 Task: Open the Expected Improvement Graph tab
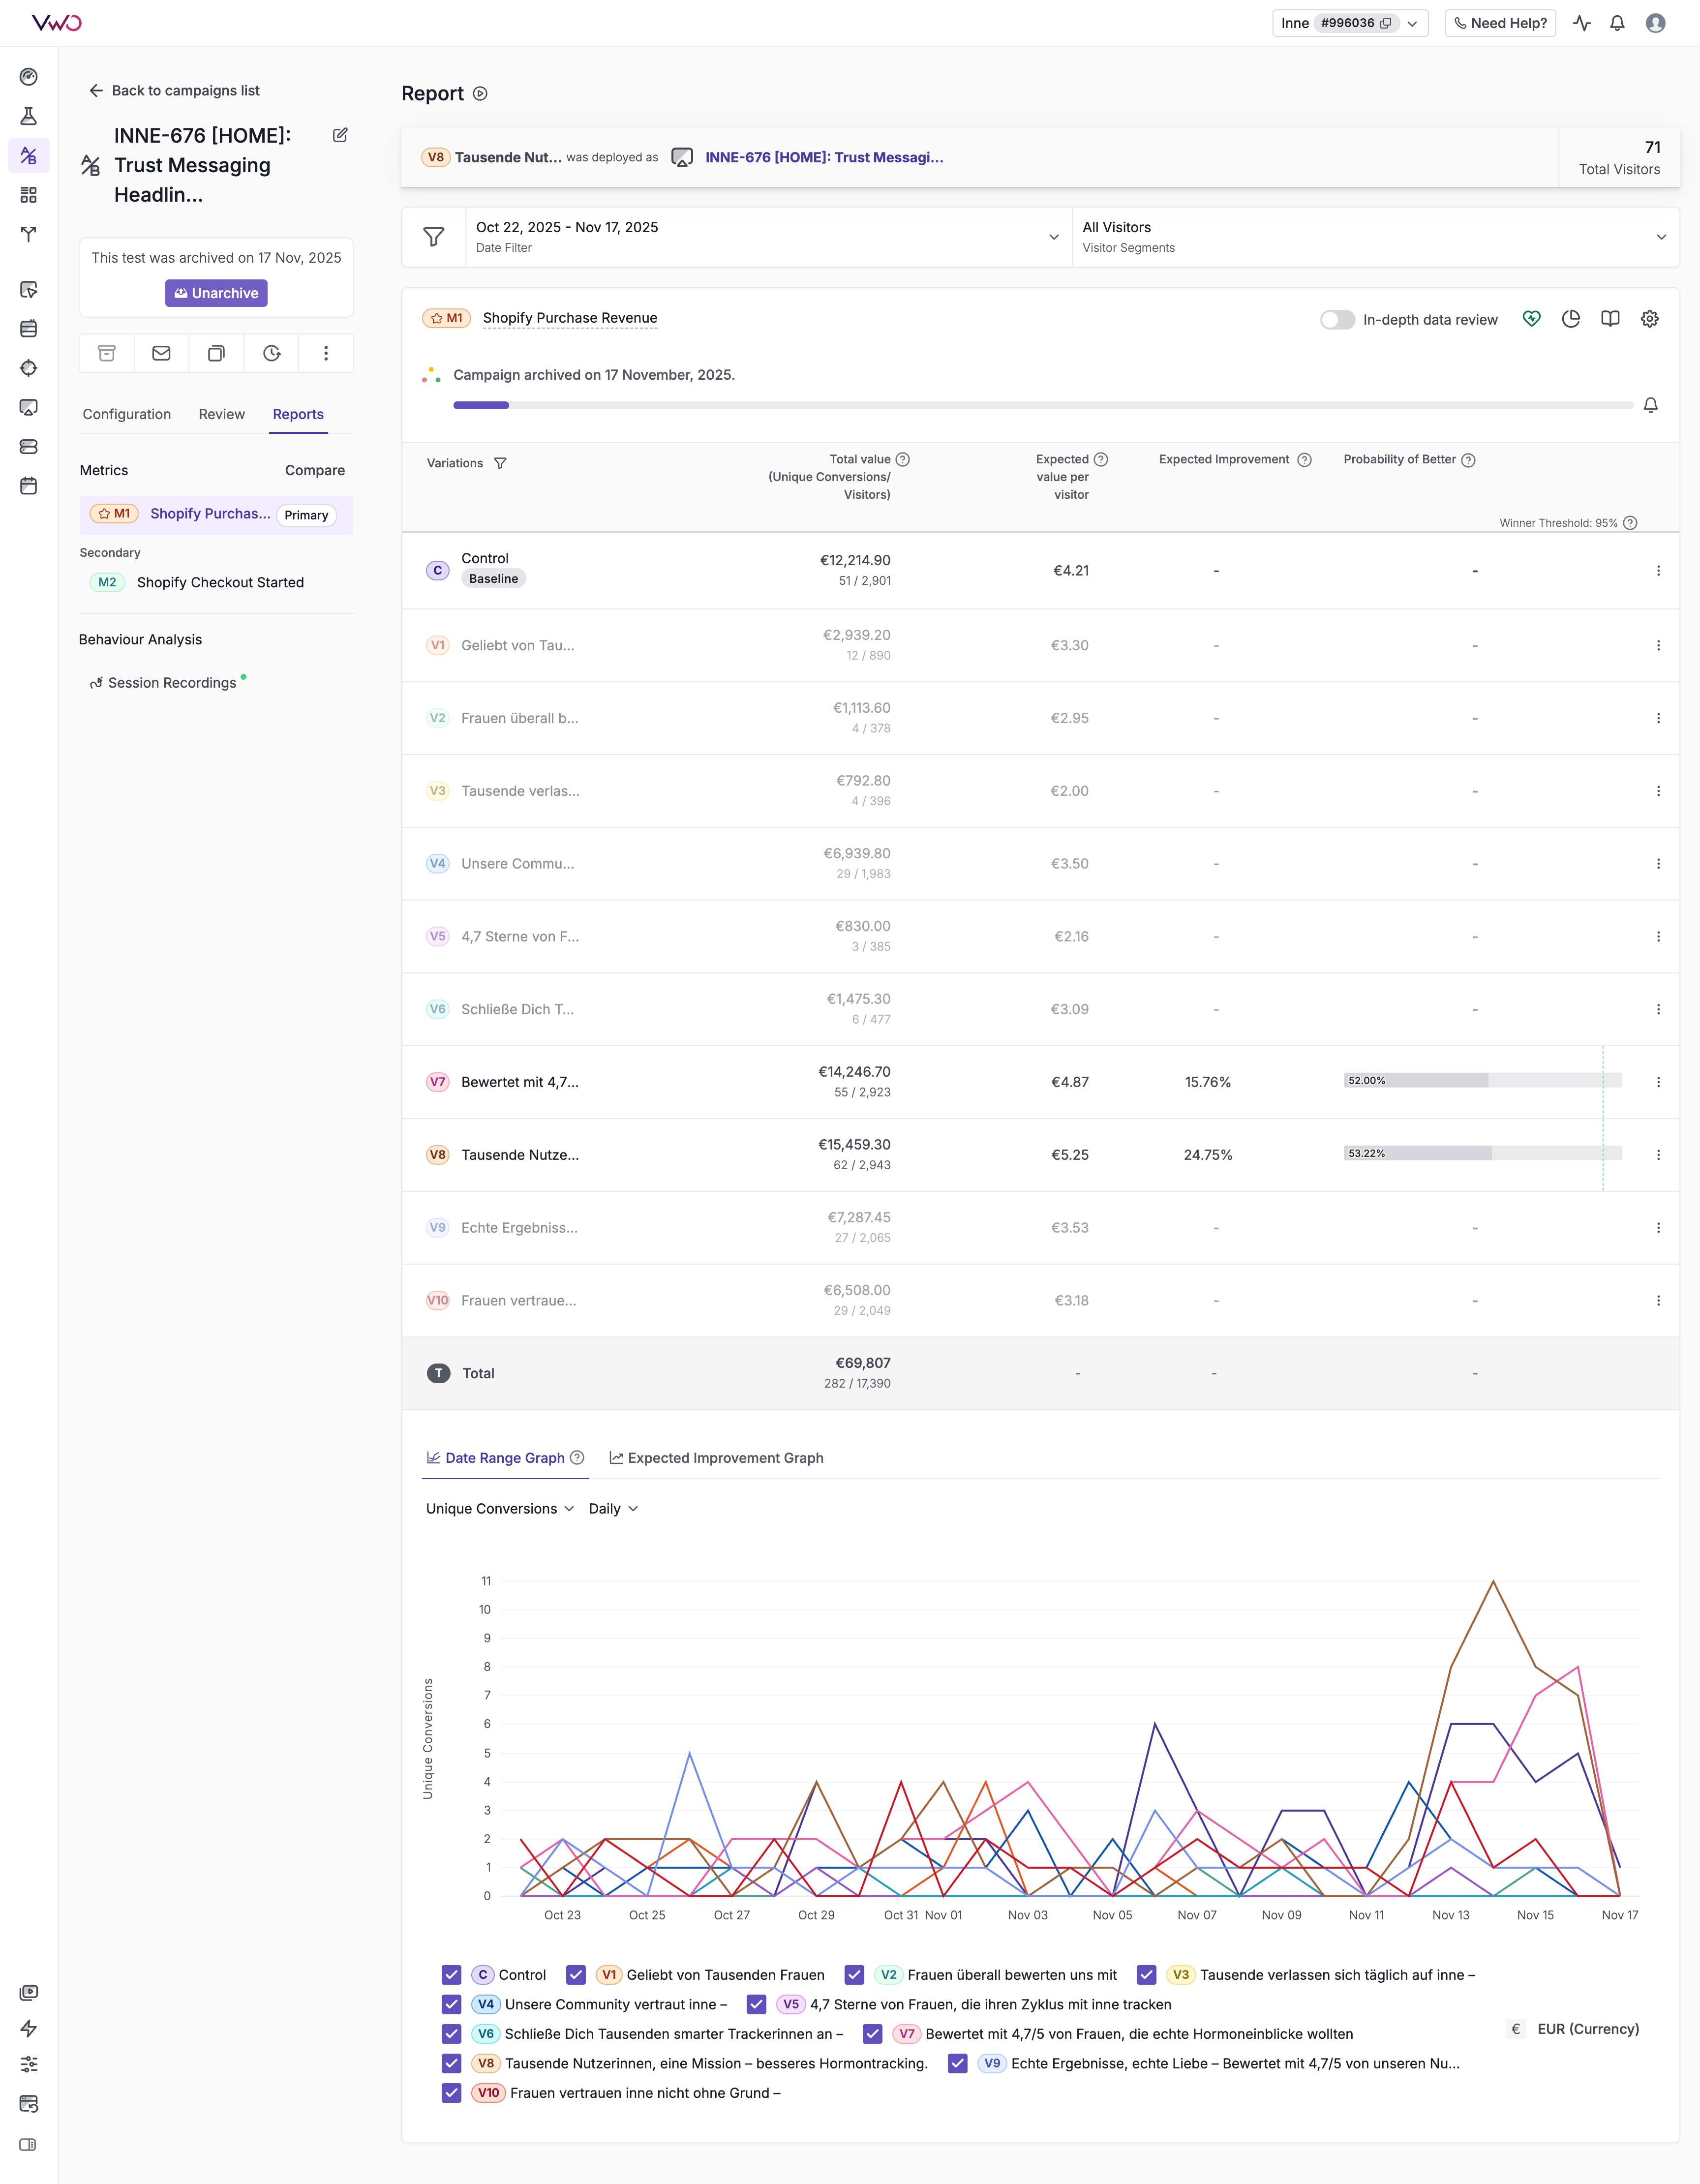click(716, 1458)
